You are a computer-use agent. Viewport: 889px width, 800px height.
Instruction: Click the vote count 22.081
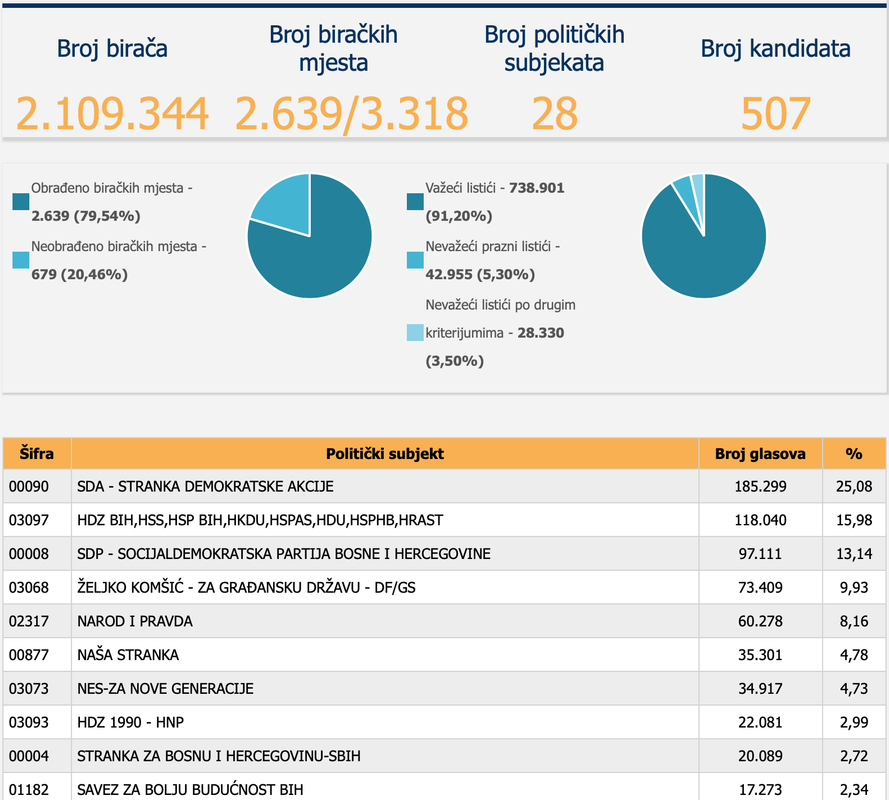pyautogui.click(x=760, y=722)
